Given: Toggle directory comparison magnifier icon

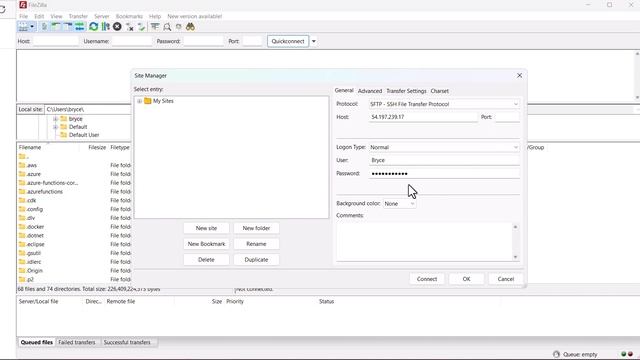Looking at the screenshot, I should click(x=167, y=27).
